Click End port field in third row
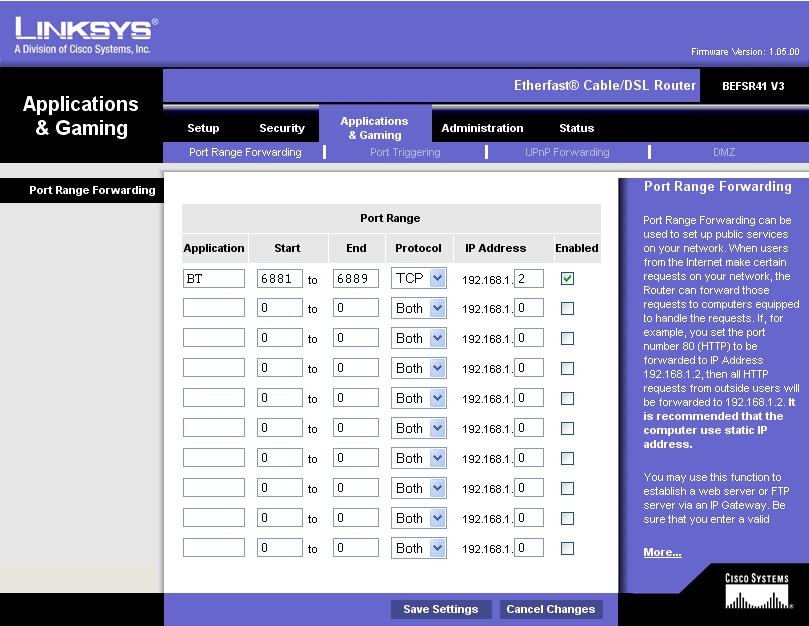This screenshot has height=626, width=809. (x=355, y=338)
